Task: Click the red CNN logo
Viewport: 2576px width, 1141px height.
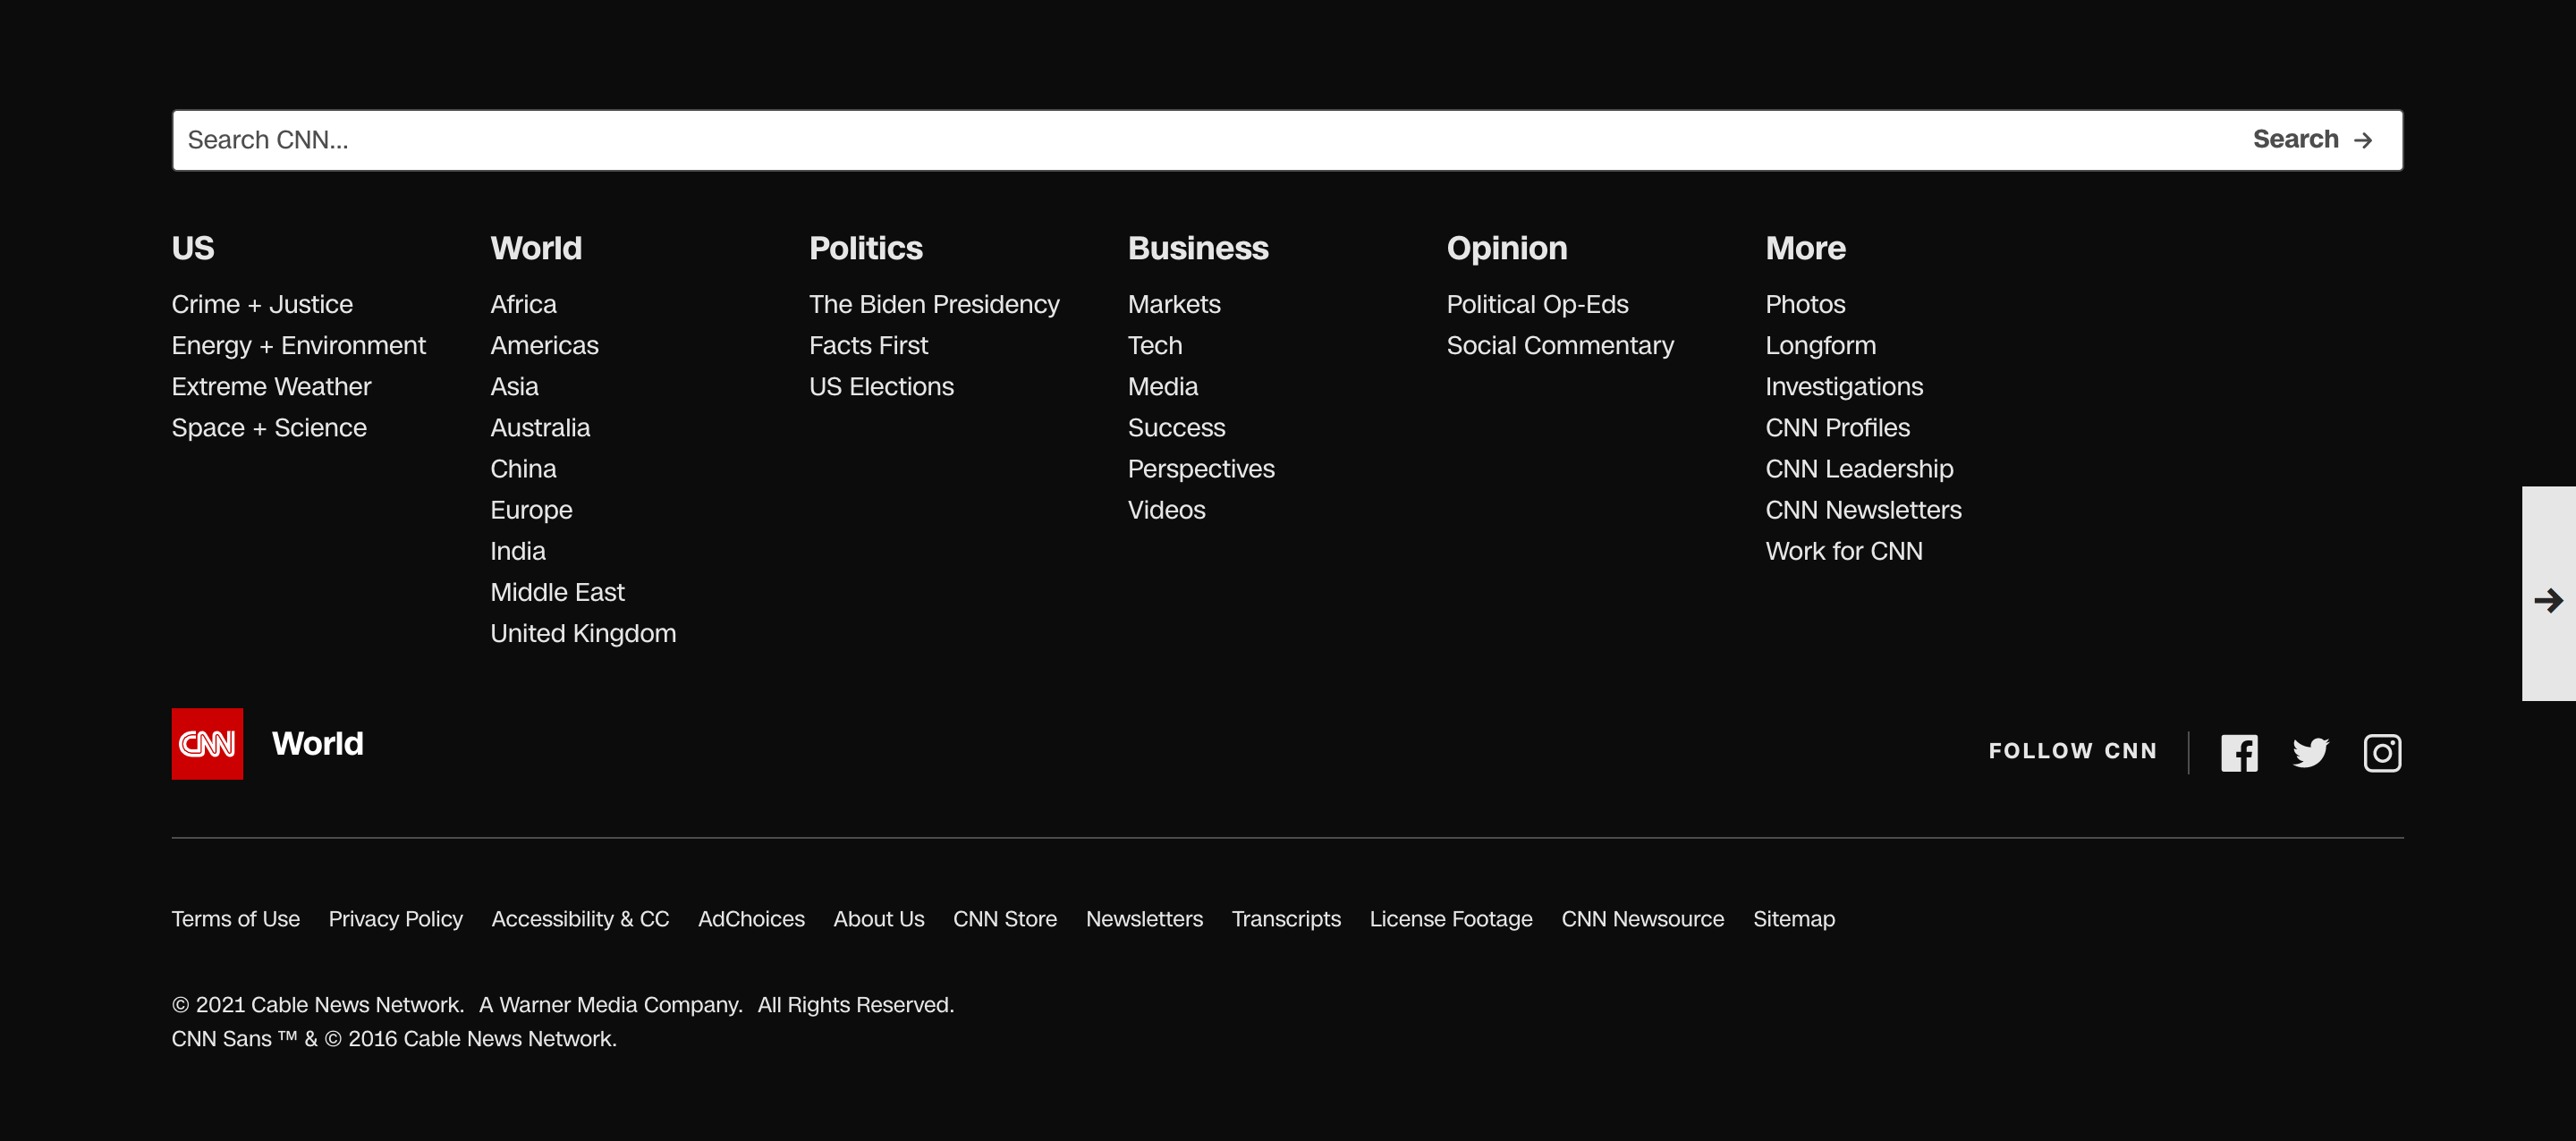Action: 207,744
